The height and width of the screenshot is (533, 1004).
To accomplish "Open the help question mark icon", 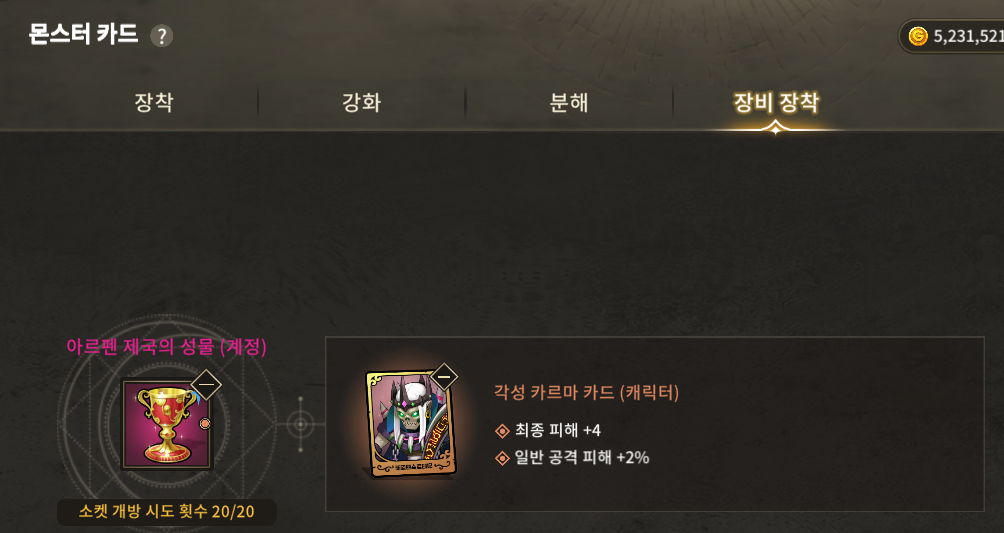I will click(161, 36).
